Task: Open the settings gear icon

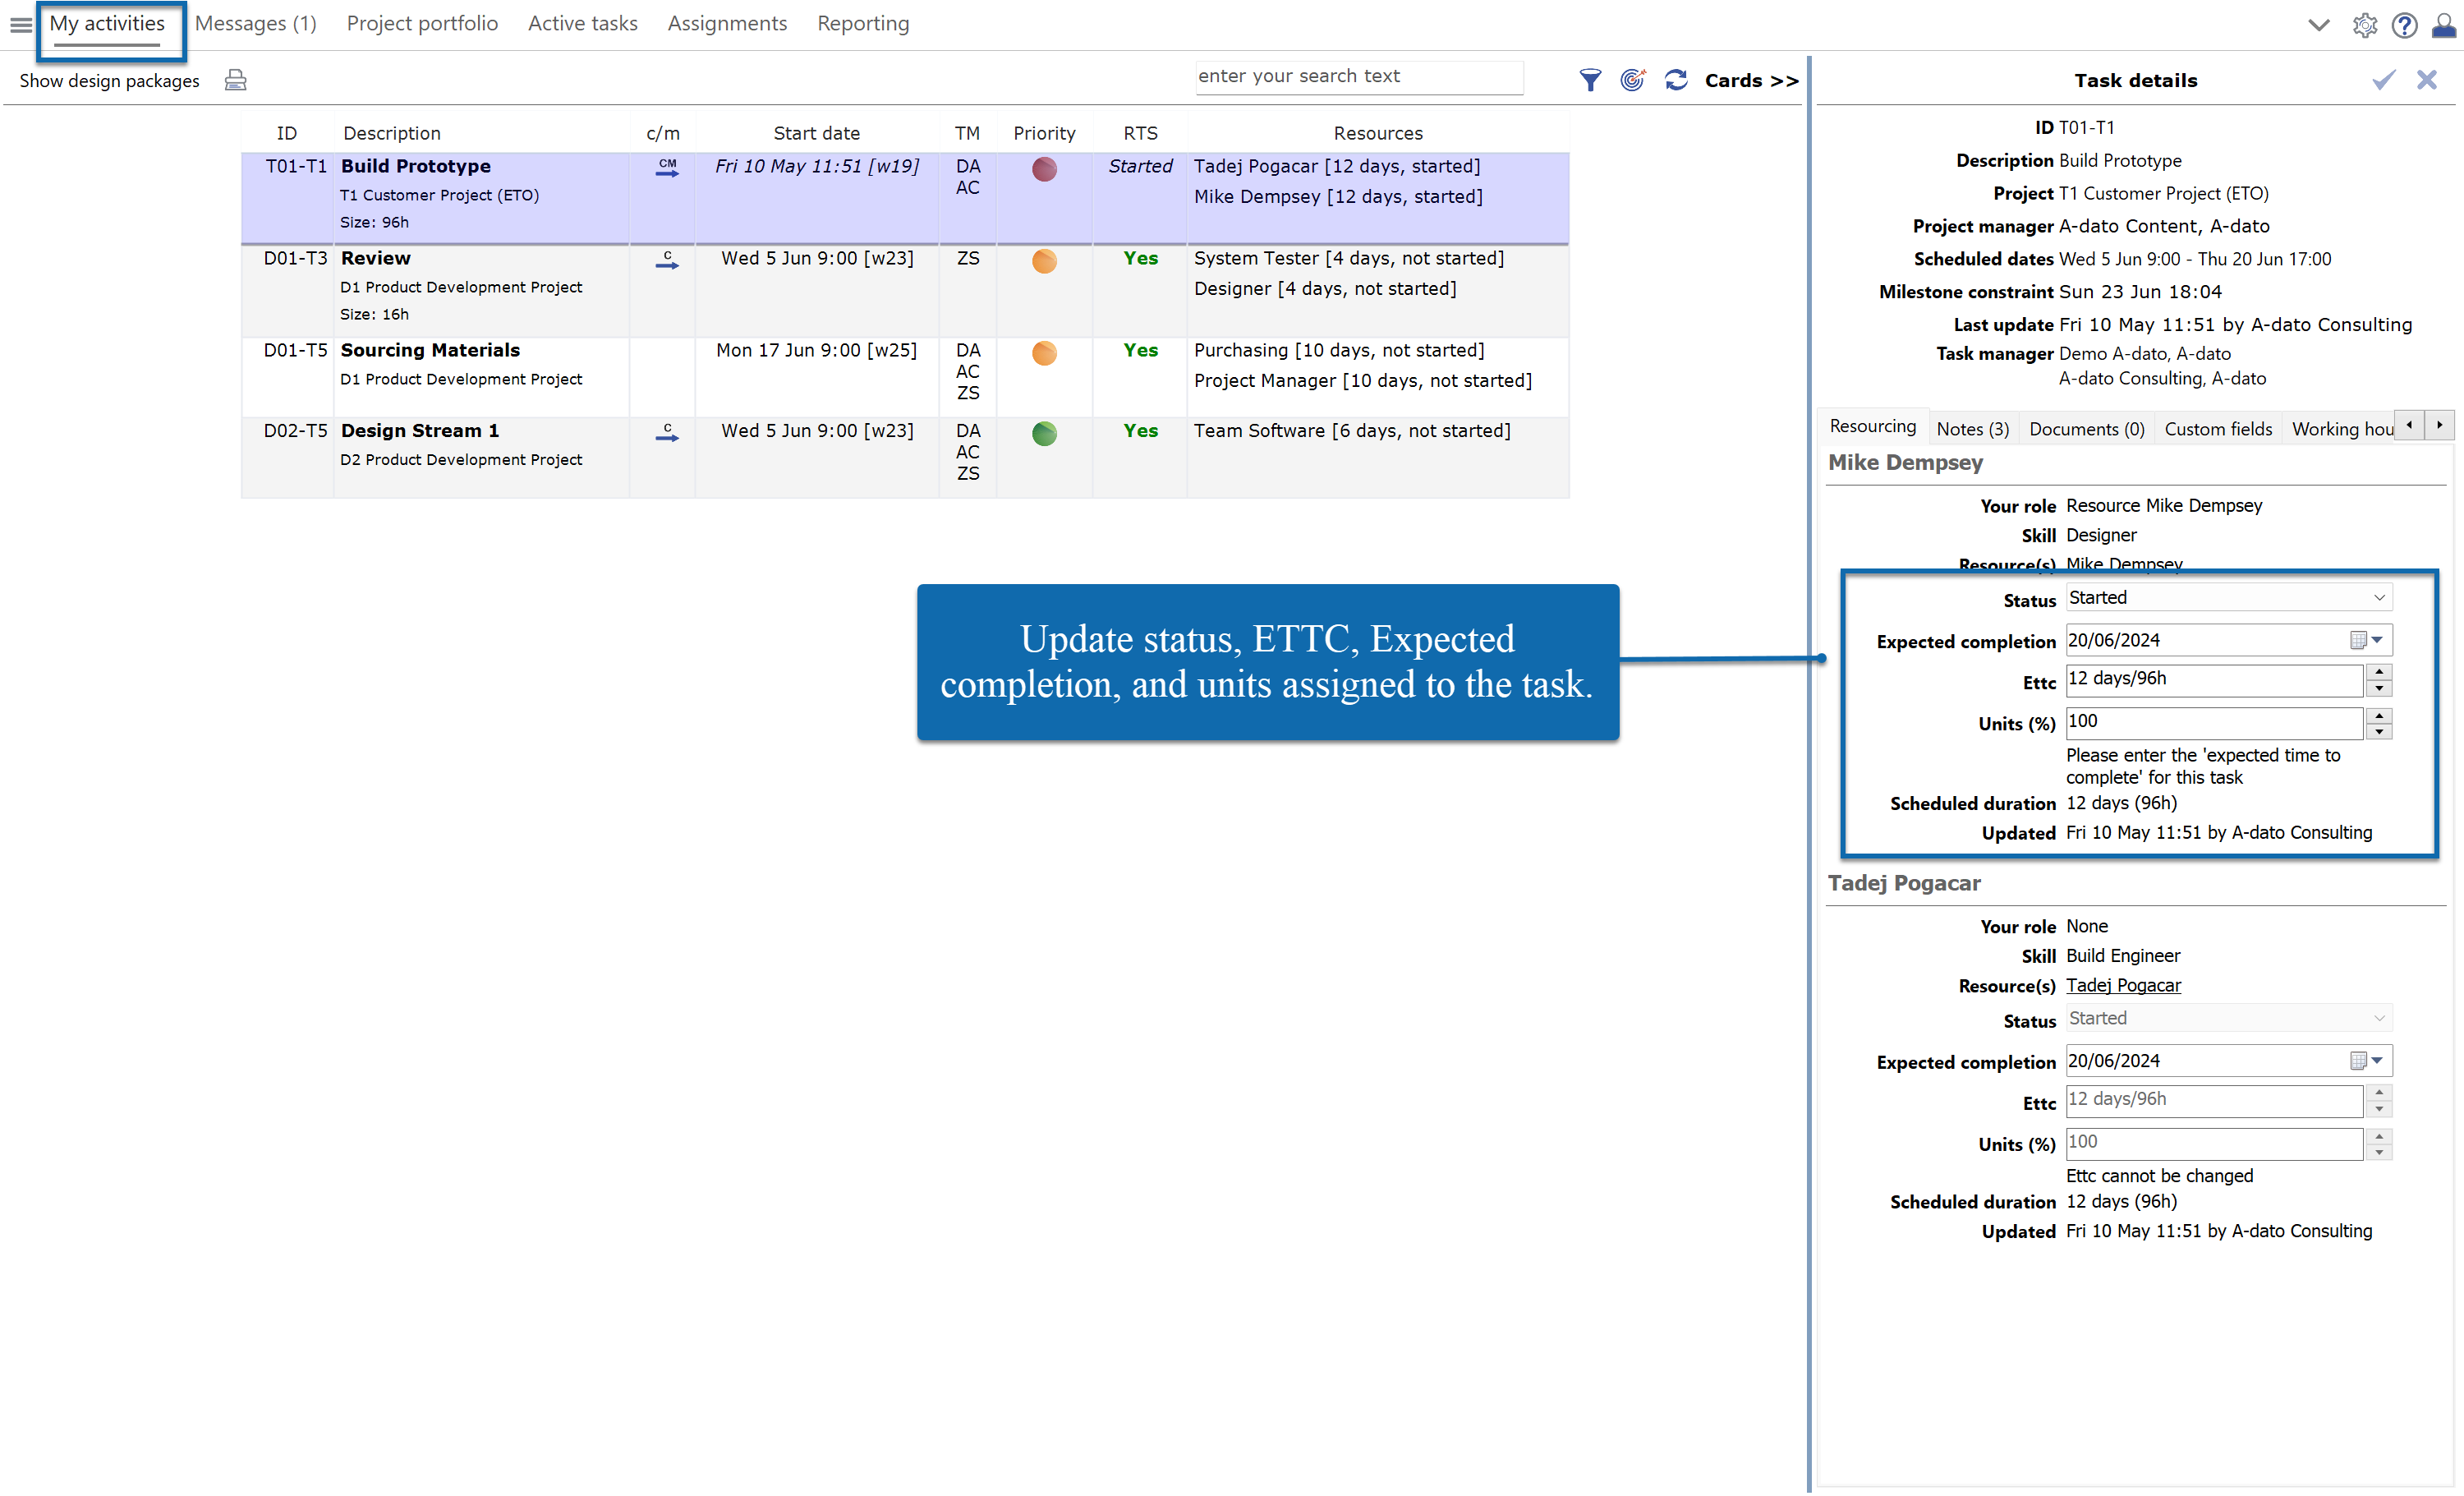Action: [2364, 25]
